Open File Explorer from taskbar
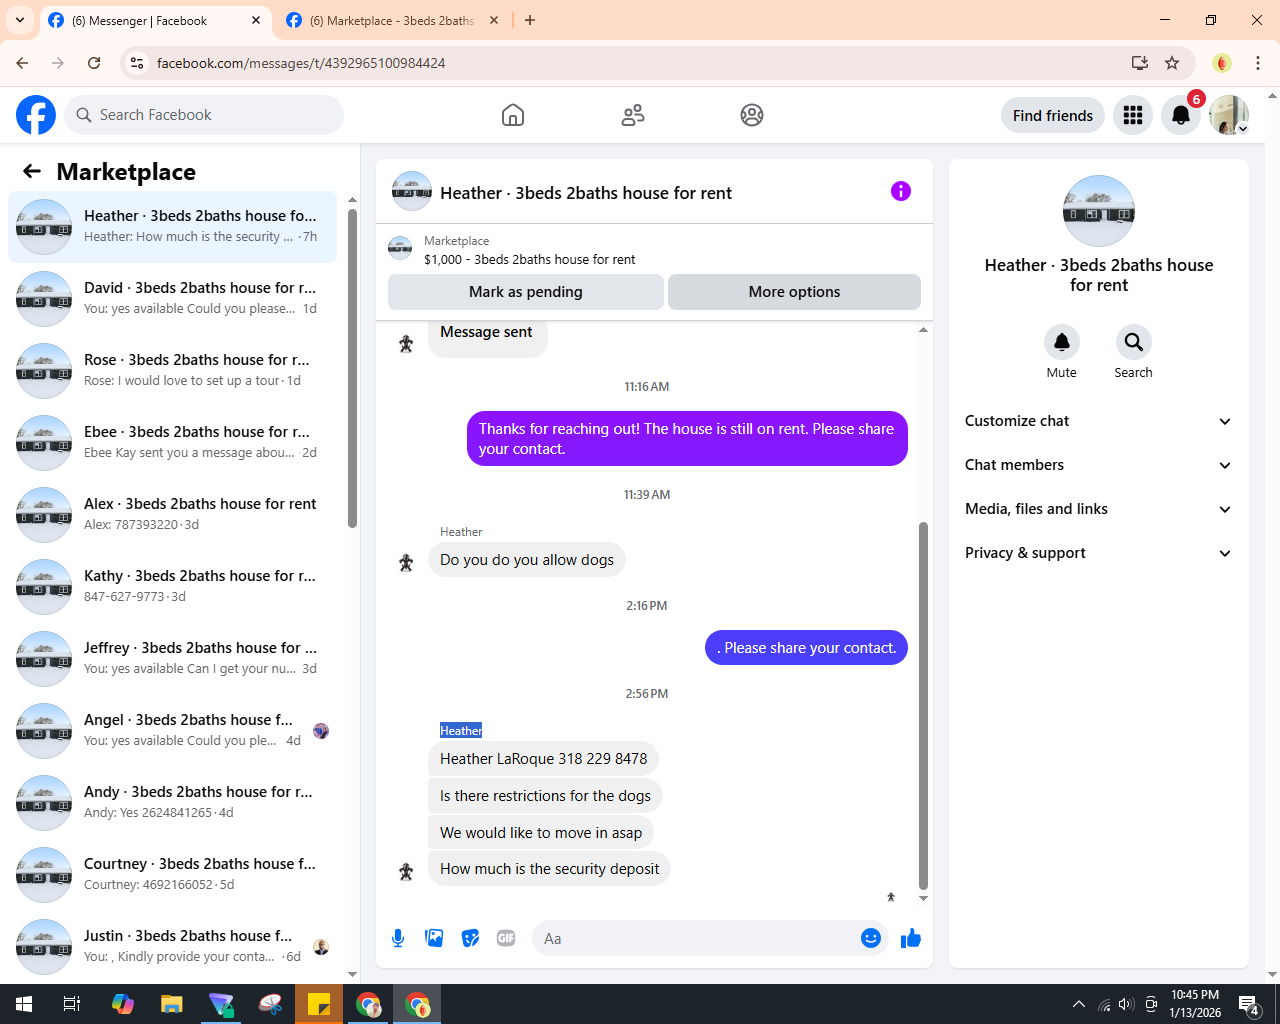 [x=172, y=1004]
